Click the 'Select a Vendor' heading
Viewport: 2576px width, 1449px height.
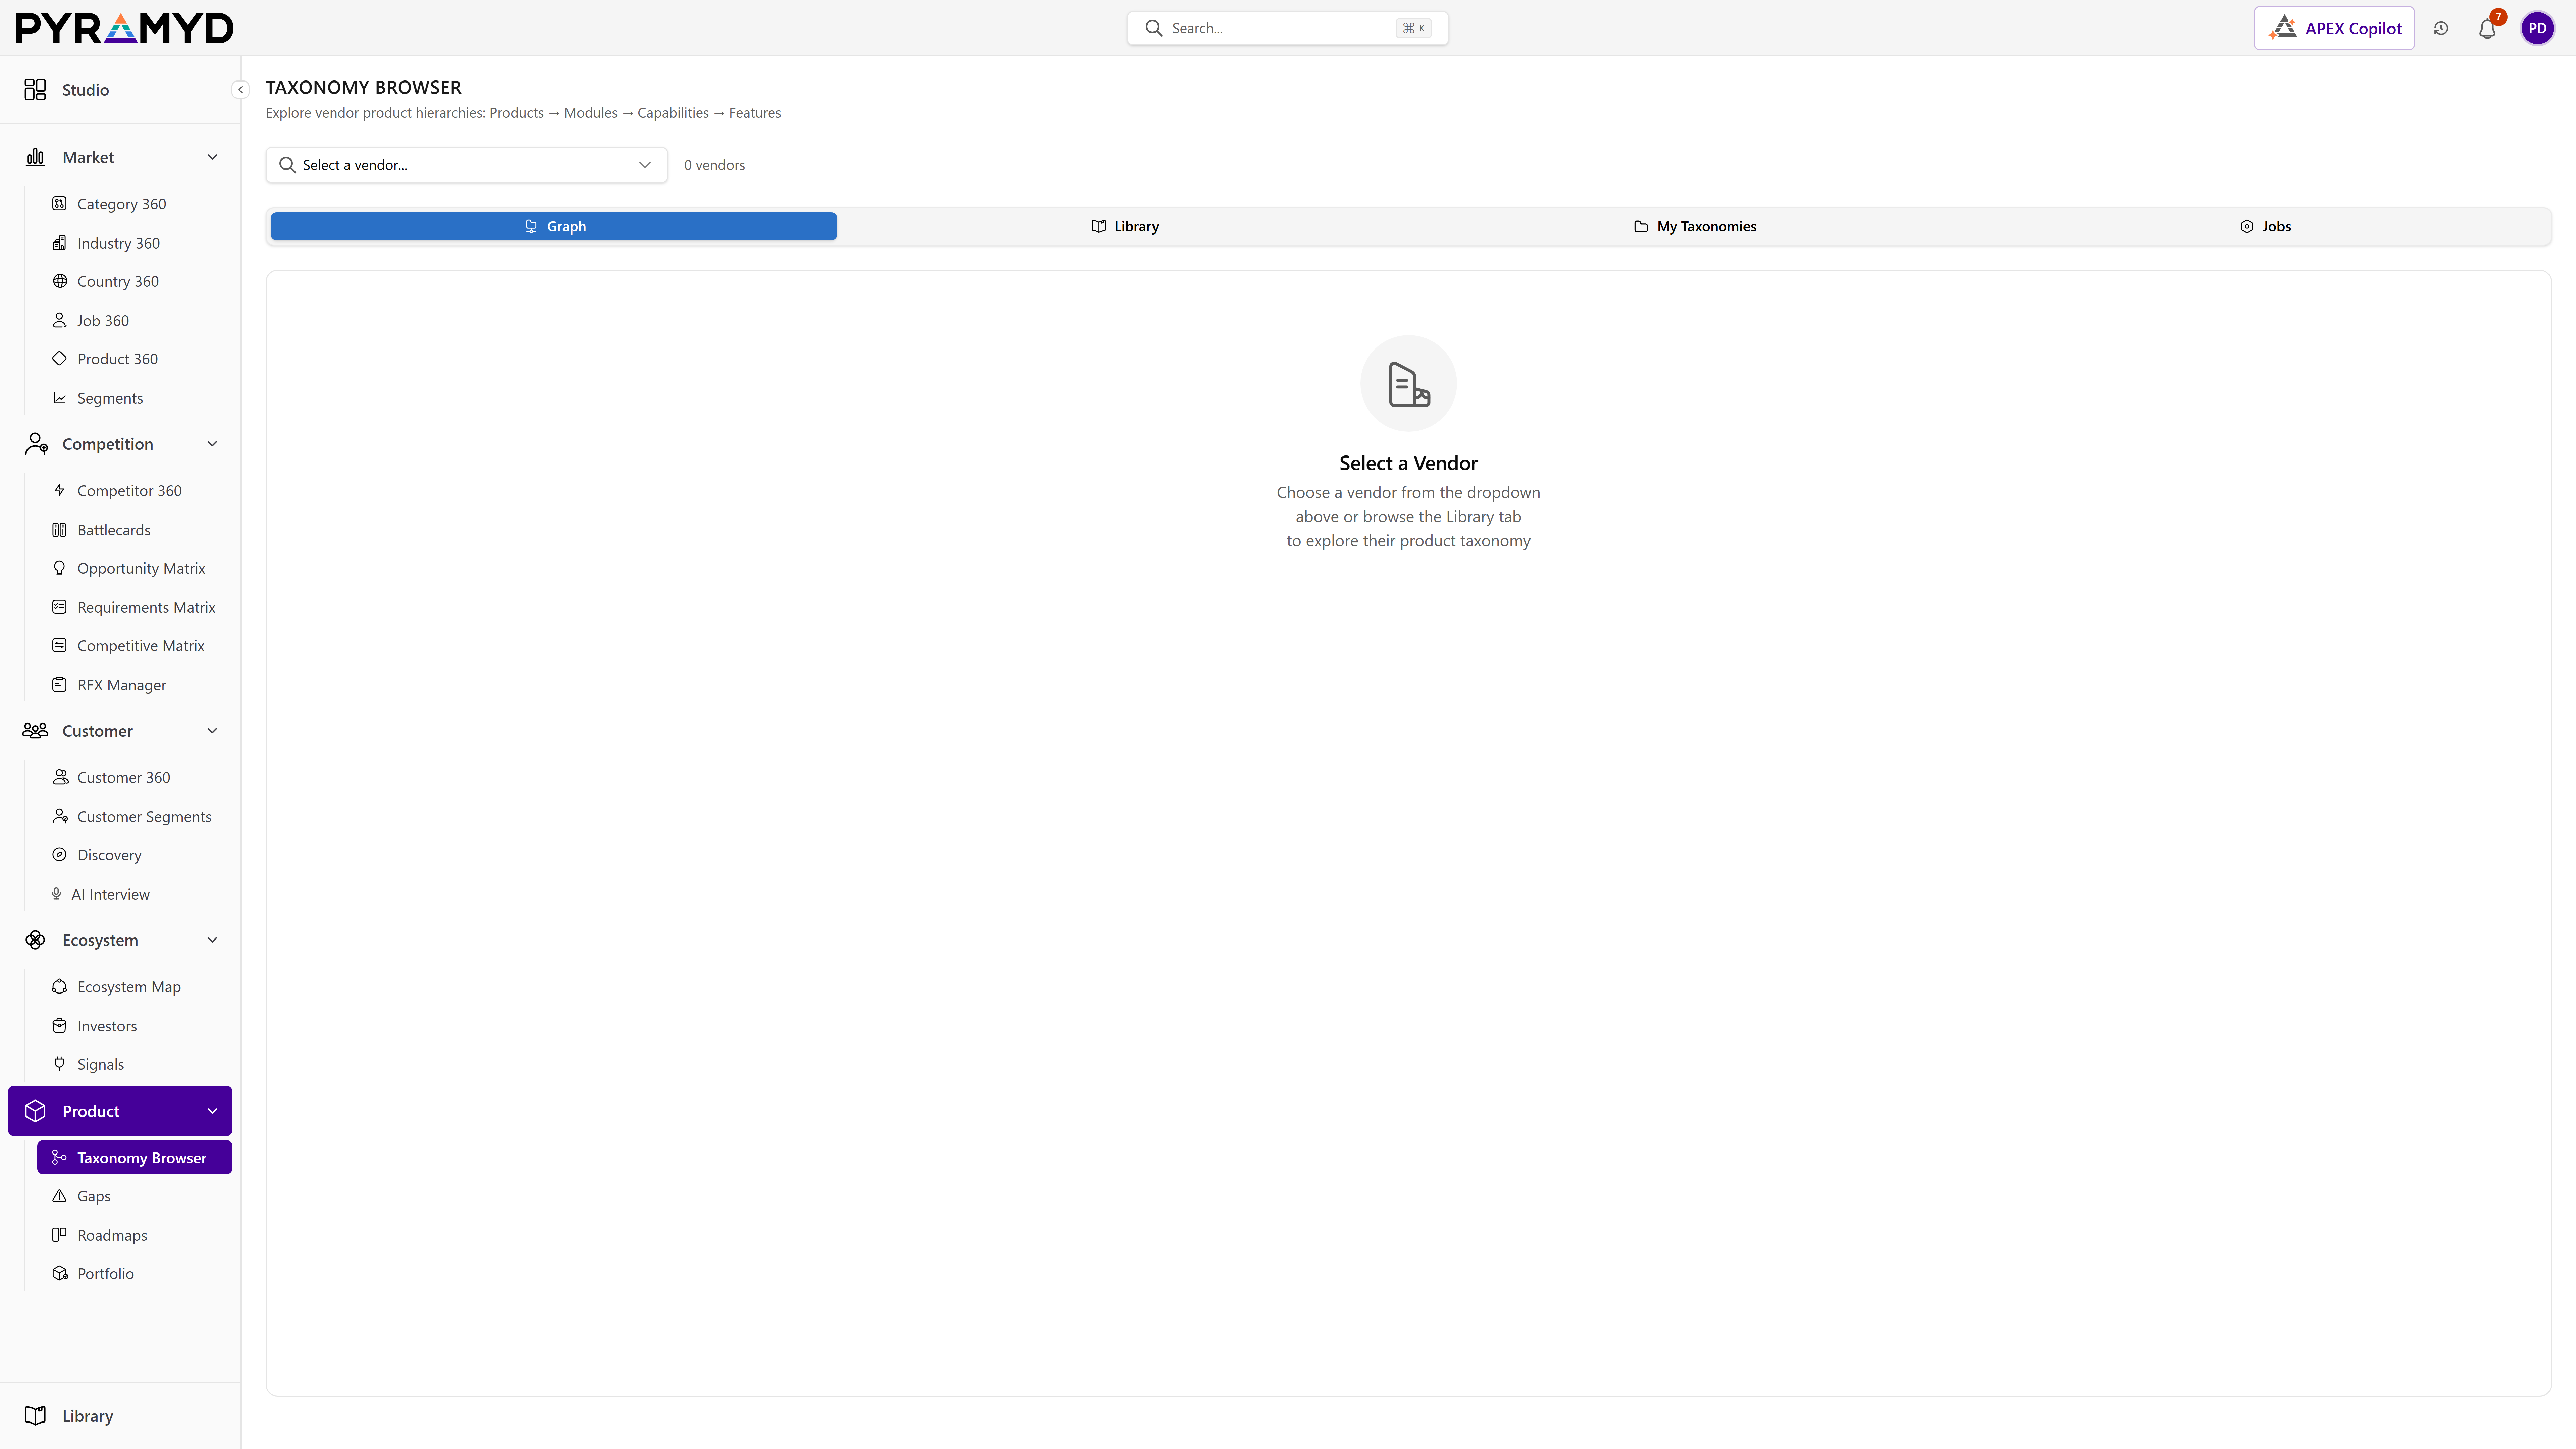pos(1408,463)
